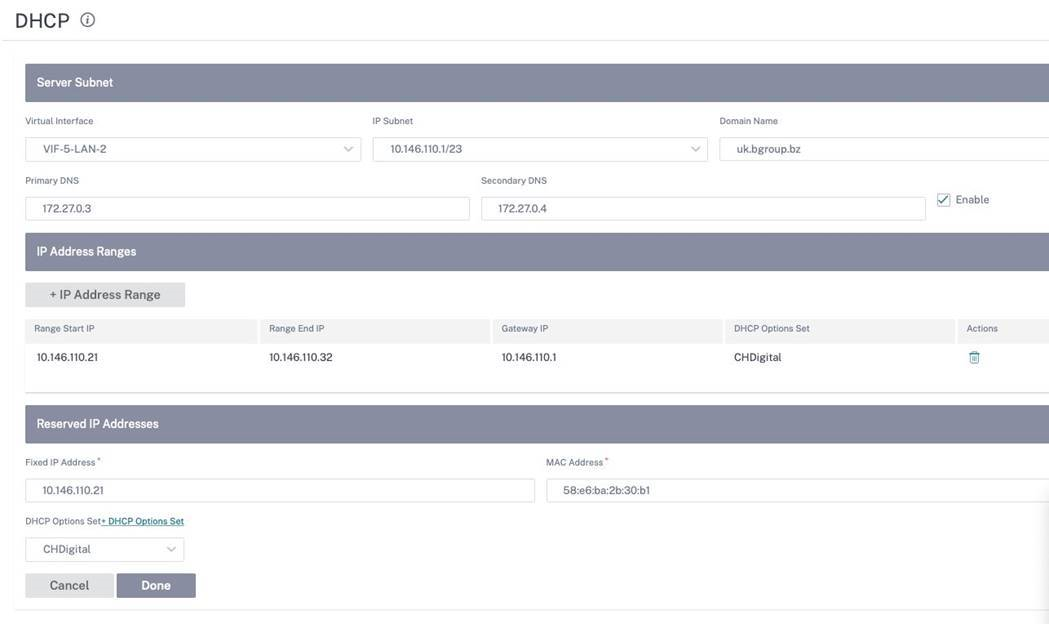Click the MAC Address input box
The image size is (1049, 624).
tap(797, 490)
